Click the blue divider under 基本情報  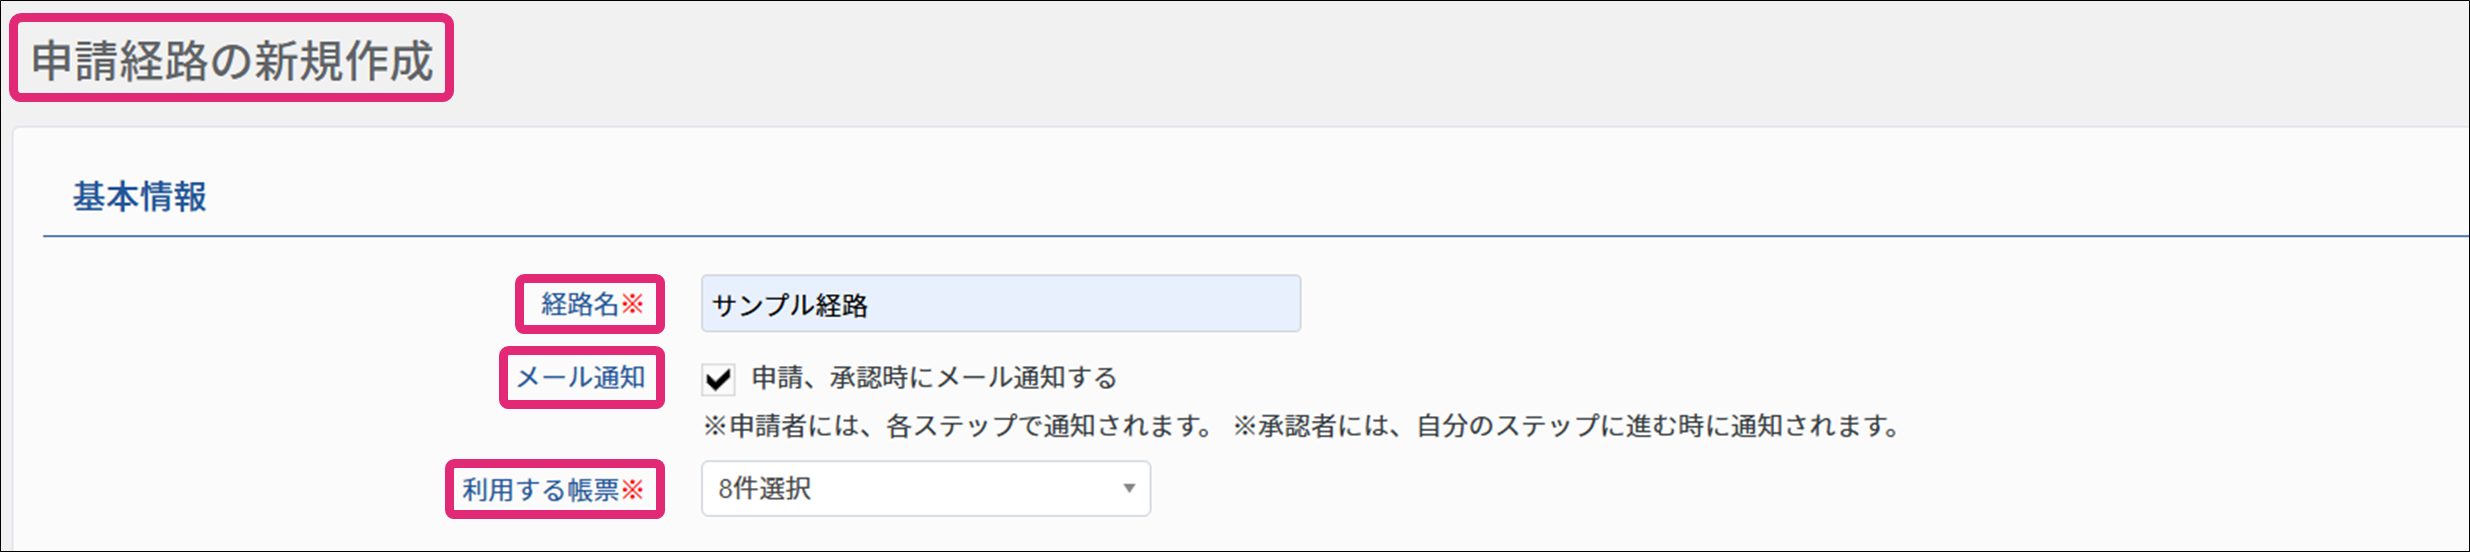click(x=1256, y=236)
